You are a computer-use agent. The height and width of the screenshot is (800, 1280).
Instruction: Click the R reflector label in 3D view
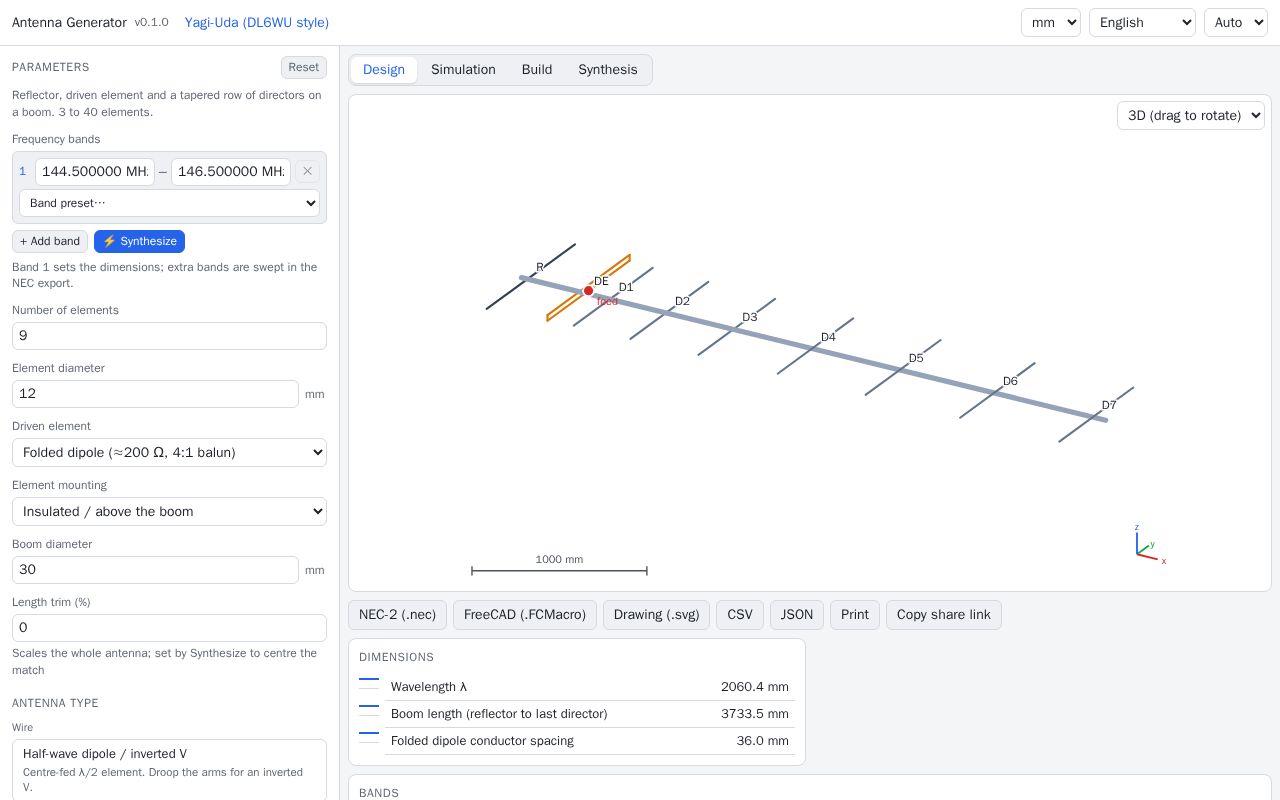(540, 267)
